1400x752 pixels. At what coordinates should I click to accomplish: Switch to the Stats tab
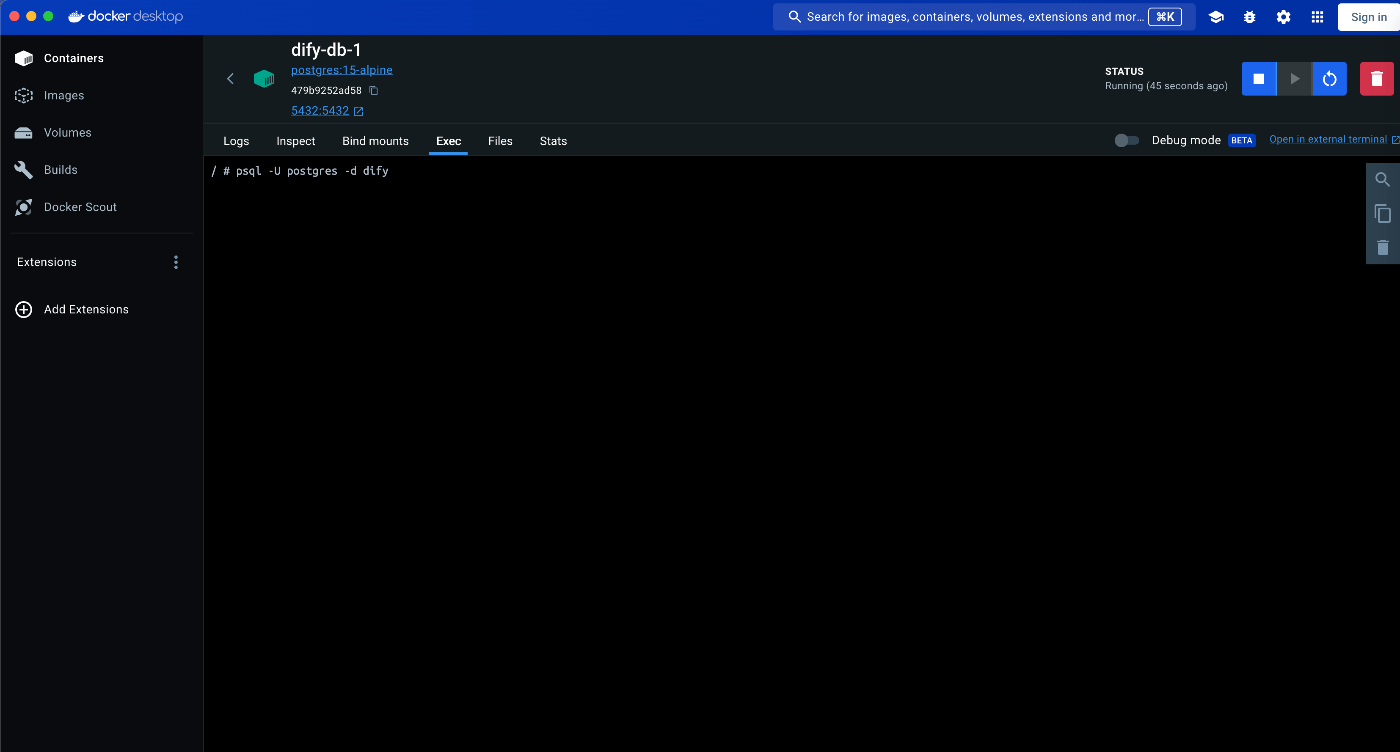pyautogui.click(x=553, y=141)
